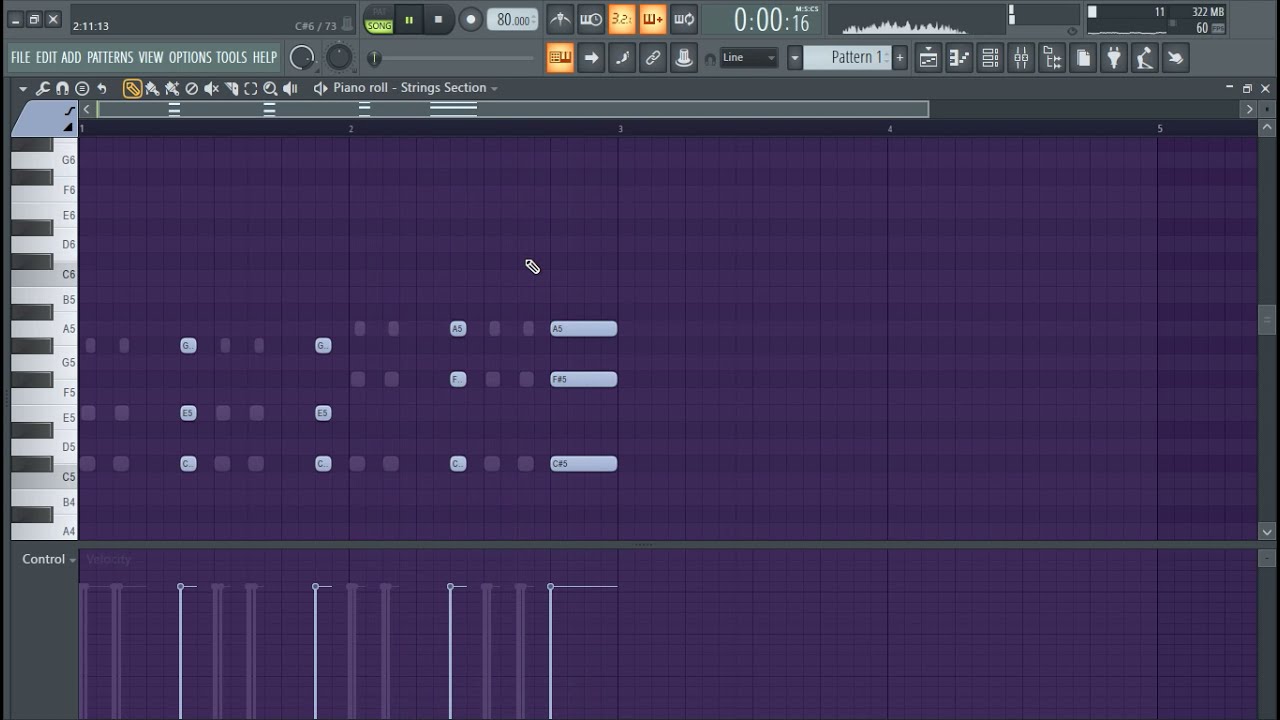Open the Mixer view
Screen dimensions: 1280x720
click(x=1021, y=58)
